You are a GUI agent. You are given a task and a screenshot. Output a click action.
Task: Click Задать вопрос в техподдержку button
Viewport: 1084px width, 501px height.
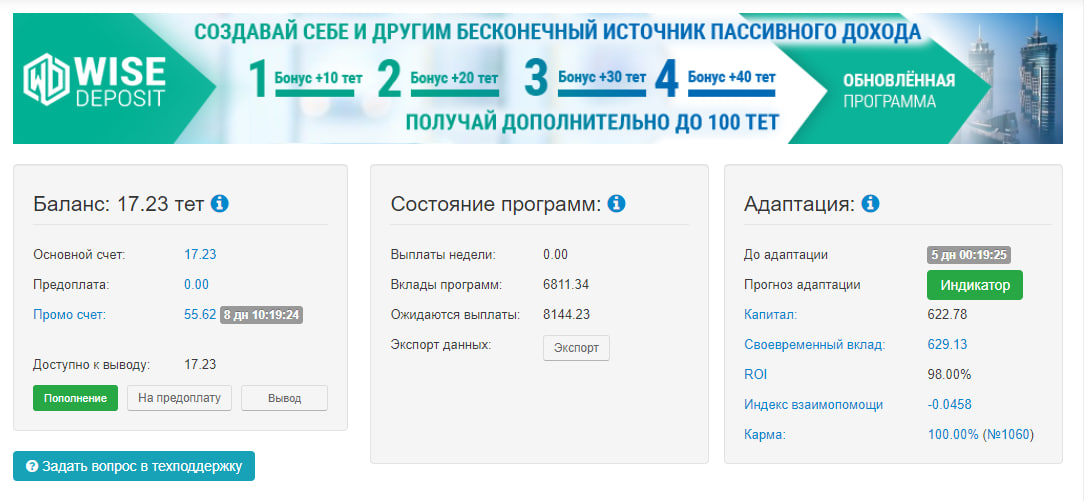coord(134,466)
